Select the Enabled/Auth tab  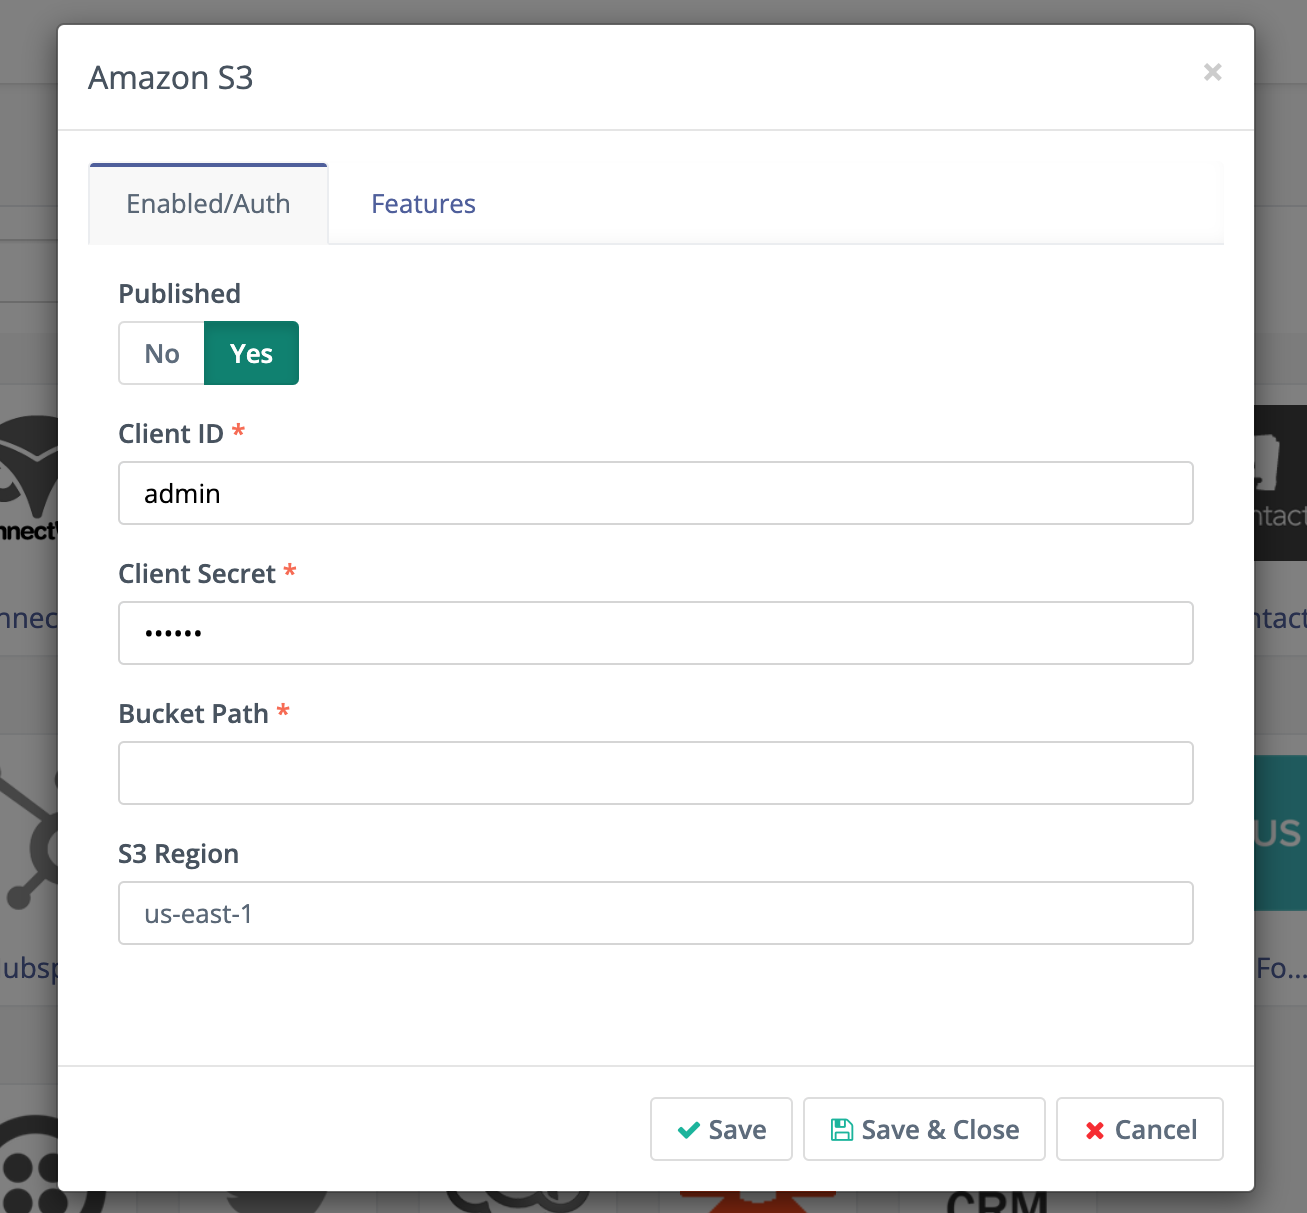tap(208, 204)
